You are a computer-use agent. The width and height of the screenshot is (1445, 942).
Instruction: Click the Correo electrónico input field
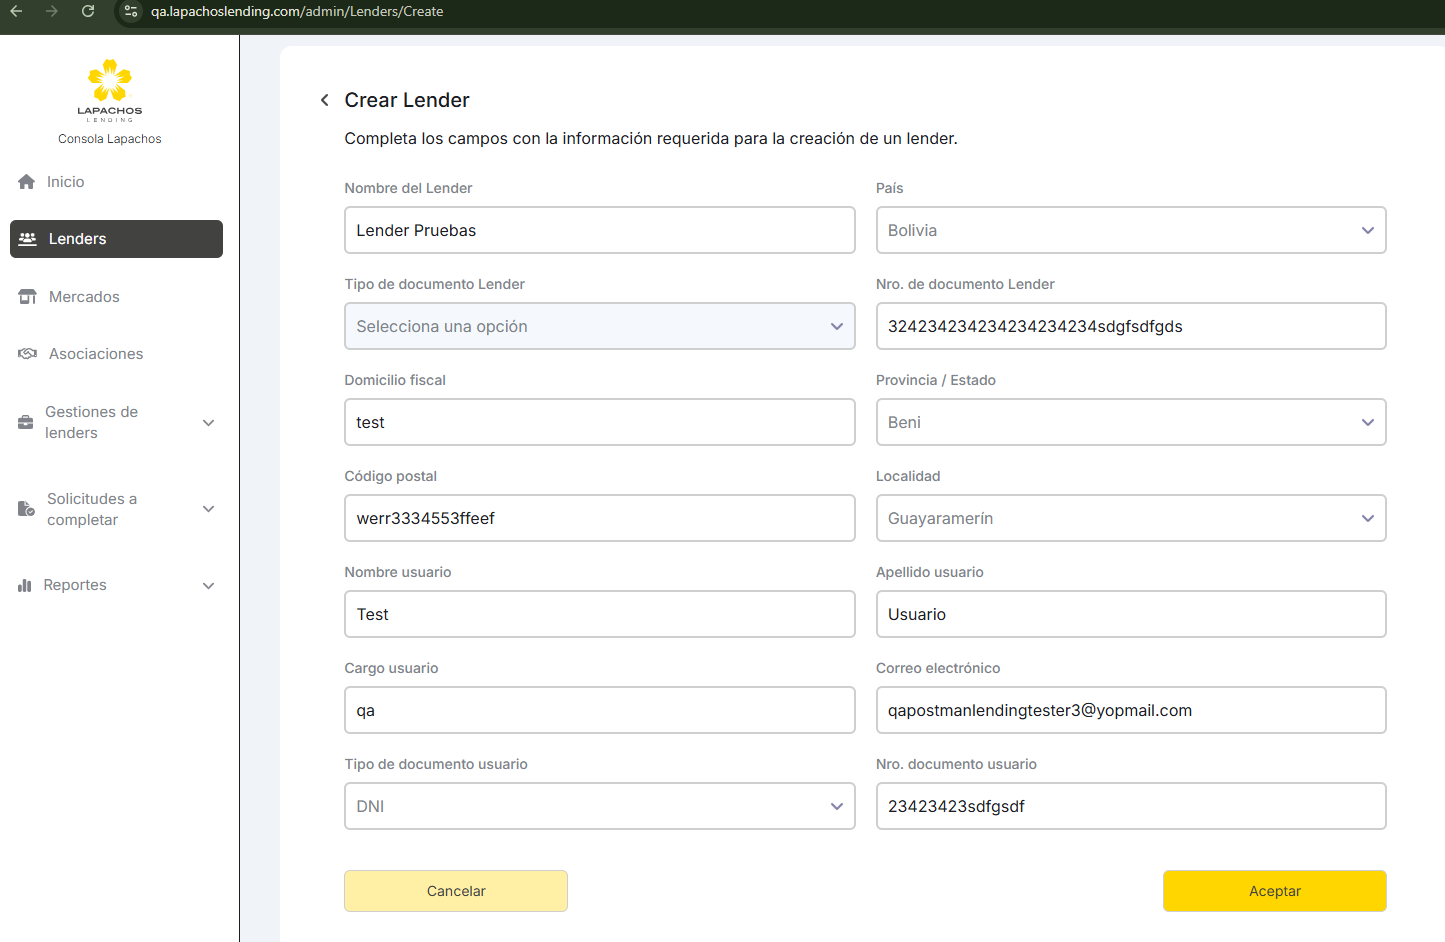coord(1130,710)
